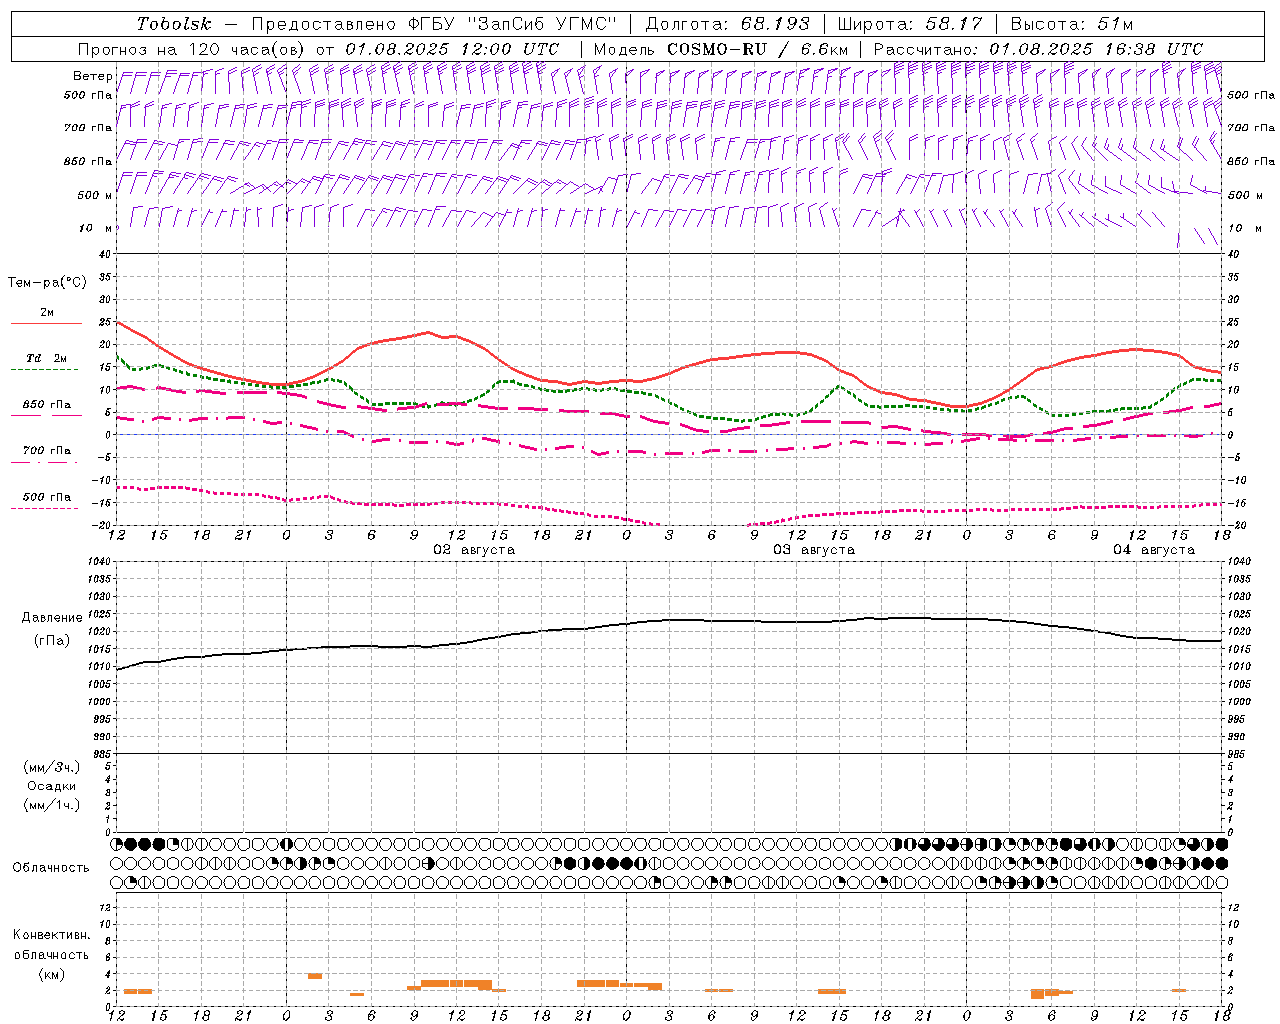Screen dimensions: 1280x1024
Task: Click the Давление pressure panel title
Action: pos(52,618)
